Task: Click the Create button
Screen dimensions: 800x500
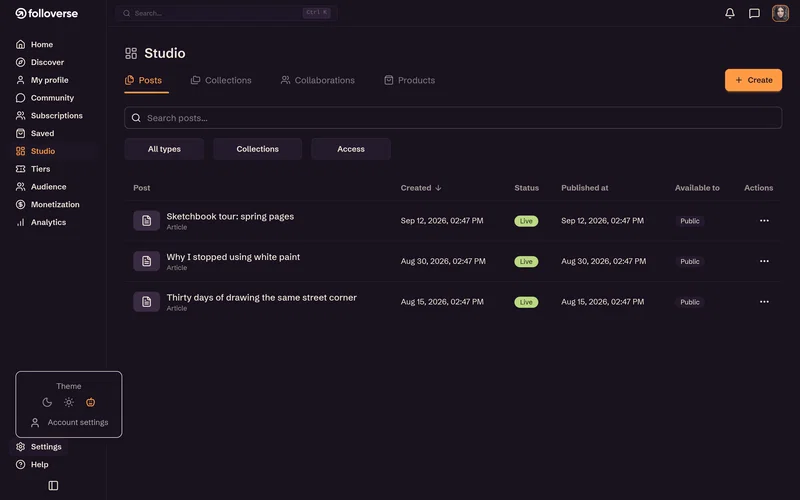Action: point(753,80)
